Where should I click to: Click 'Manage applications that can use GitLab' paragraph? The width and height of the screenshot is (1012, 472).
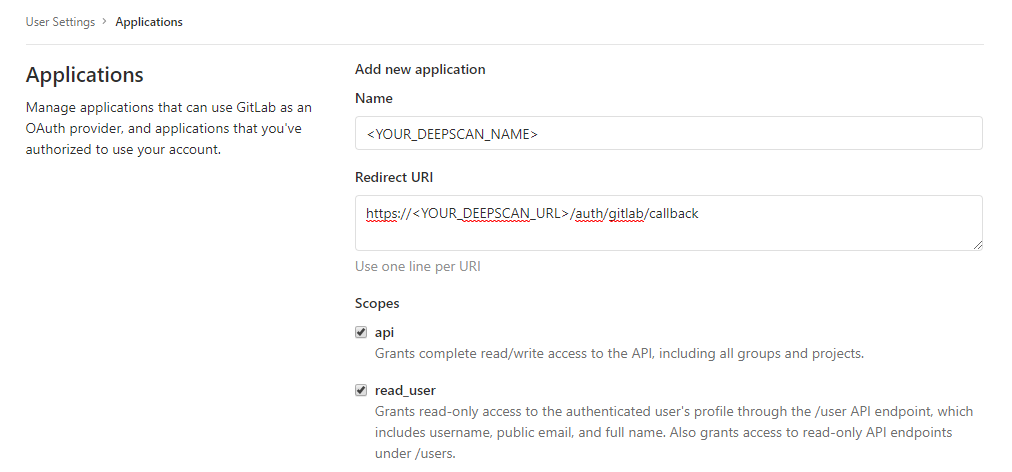[x=169, y=128]
